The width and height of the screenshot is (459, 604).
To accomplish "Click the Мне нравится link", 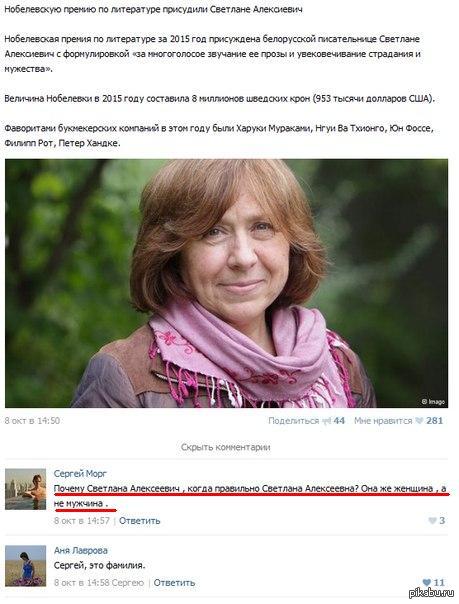I will click(x=383, y=421).
